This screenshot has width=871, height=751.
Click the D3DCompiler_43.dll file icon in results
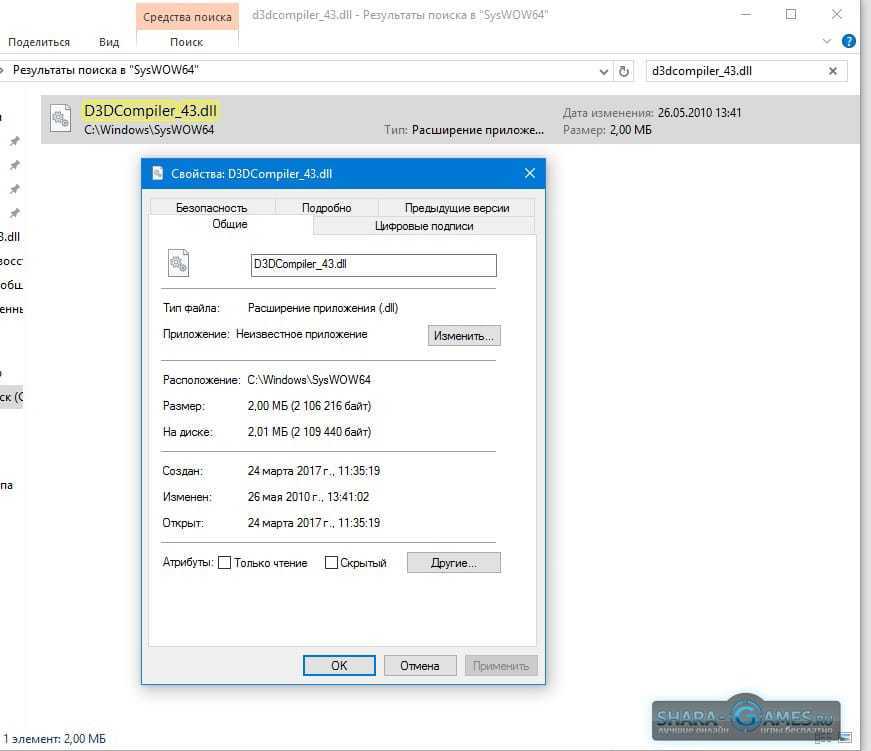coord(60,118)
